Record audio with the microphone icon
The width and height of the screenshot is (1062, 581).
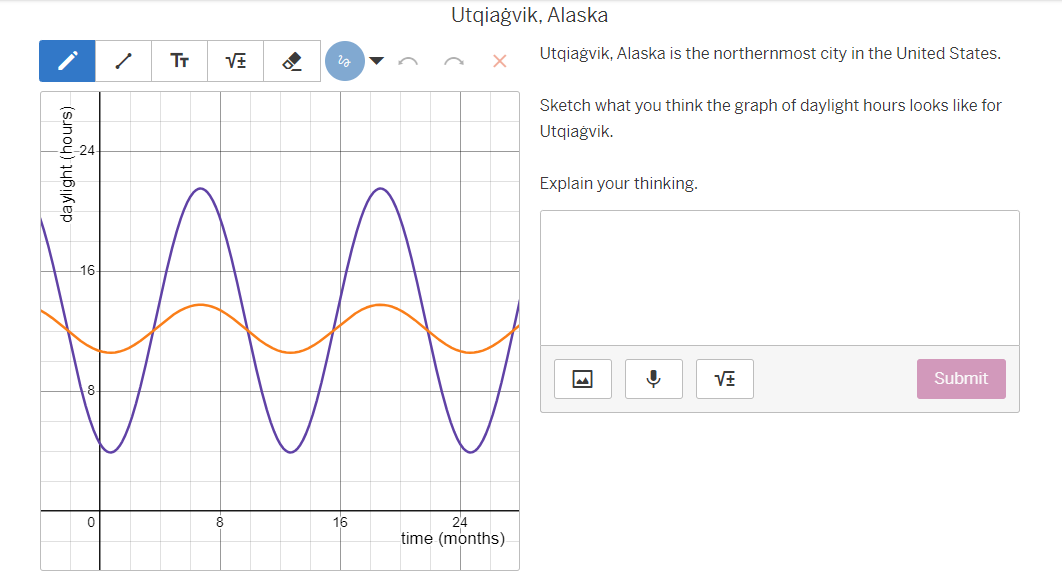pyautogui.click(x=653, y=378)
